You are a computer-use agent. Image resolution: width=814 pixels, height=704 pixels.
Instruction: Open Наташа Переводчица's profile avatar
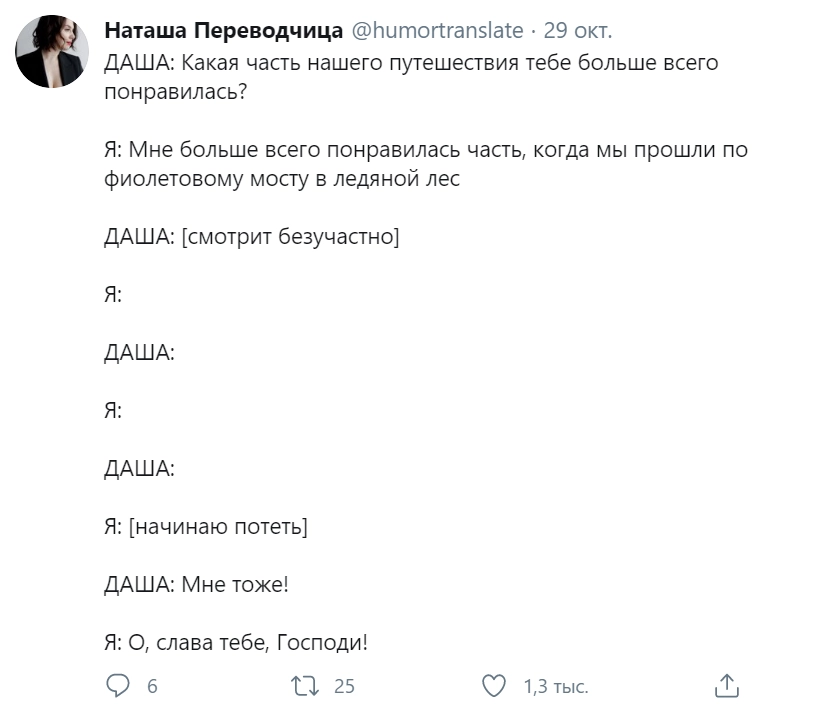point(54,52)
